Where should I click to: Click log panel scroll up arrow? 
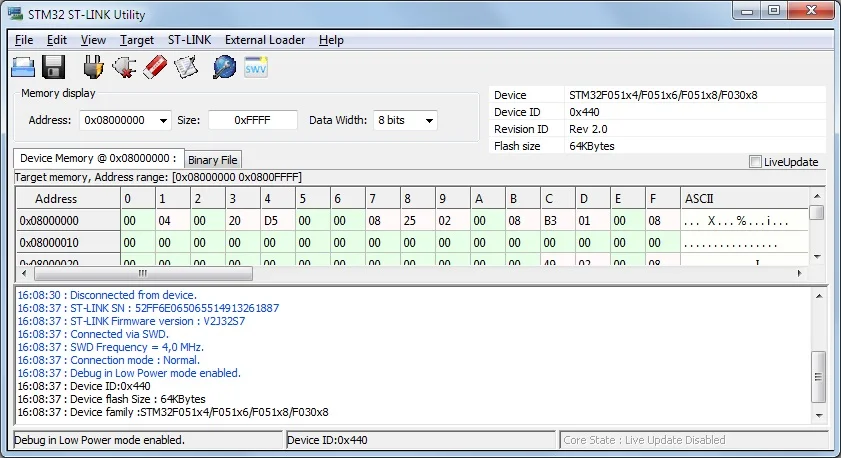[x=819, y=296]
